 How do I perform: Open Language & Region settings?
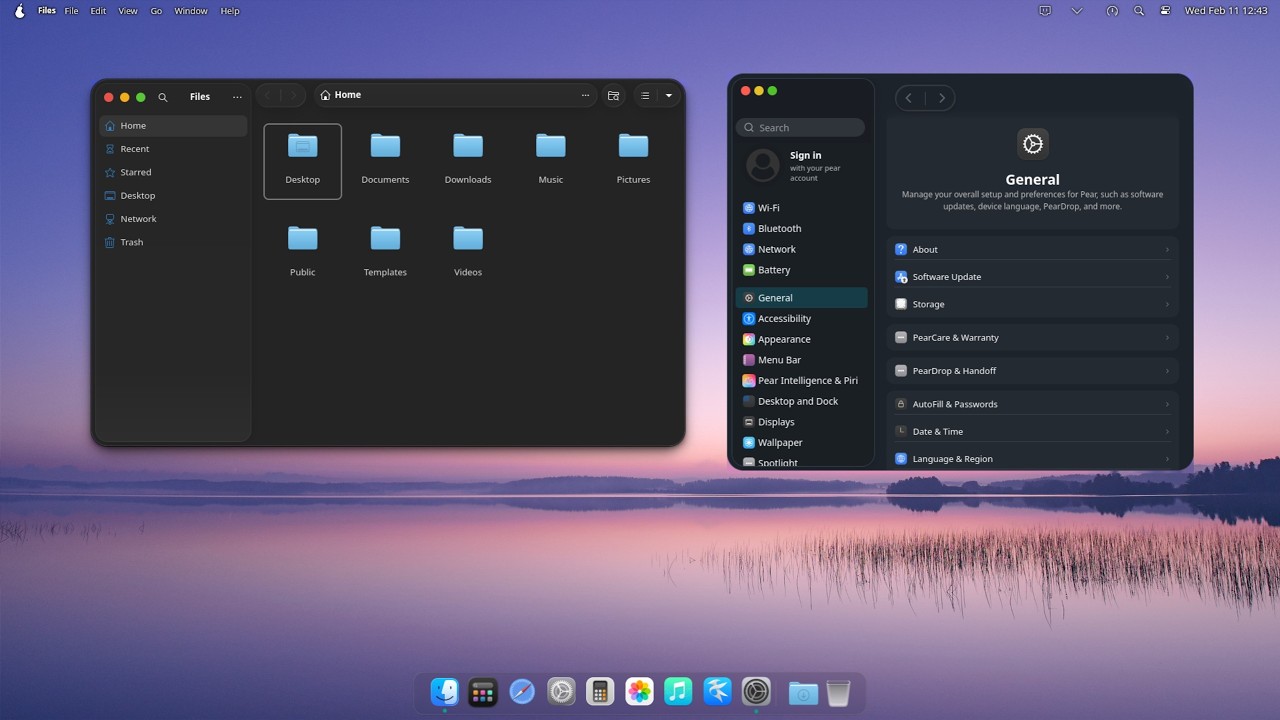1032,459
